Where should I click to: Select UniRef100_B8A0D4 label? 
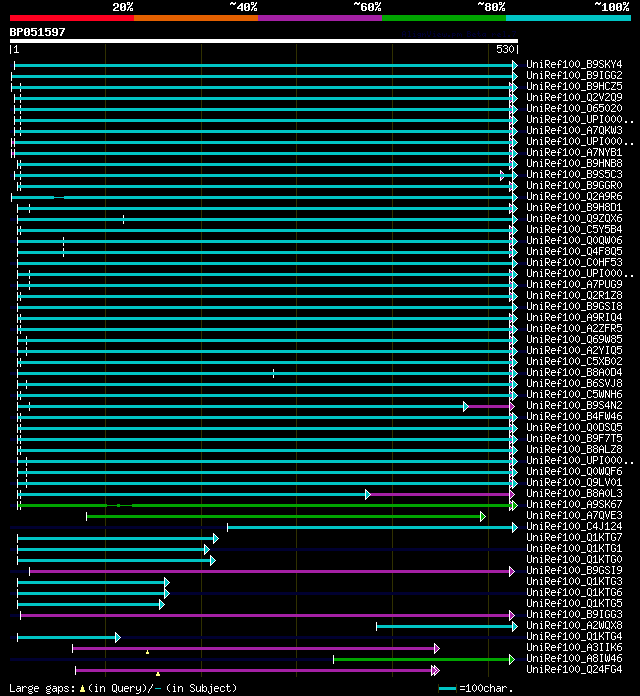[x=574, y=372]
